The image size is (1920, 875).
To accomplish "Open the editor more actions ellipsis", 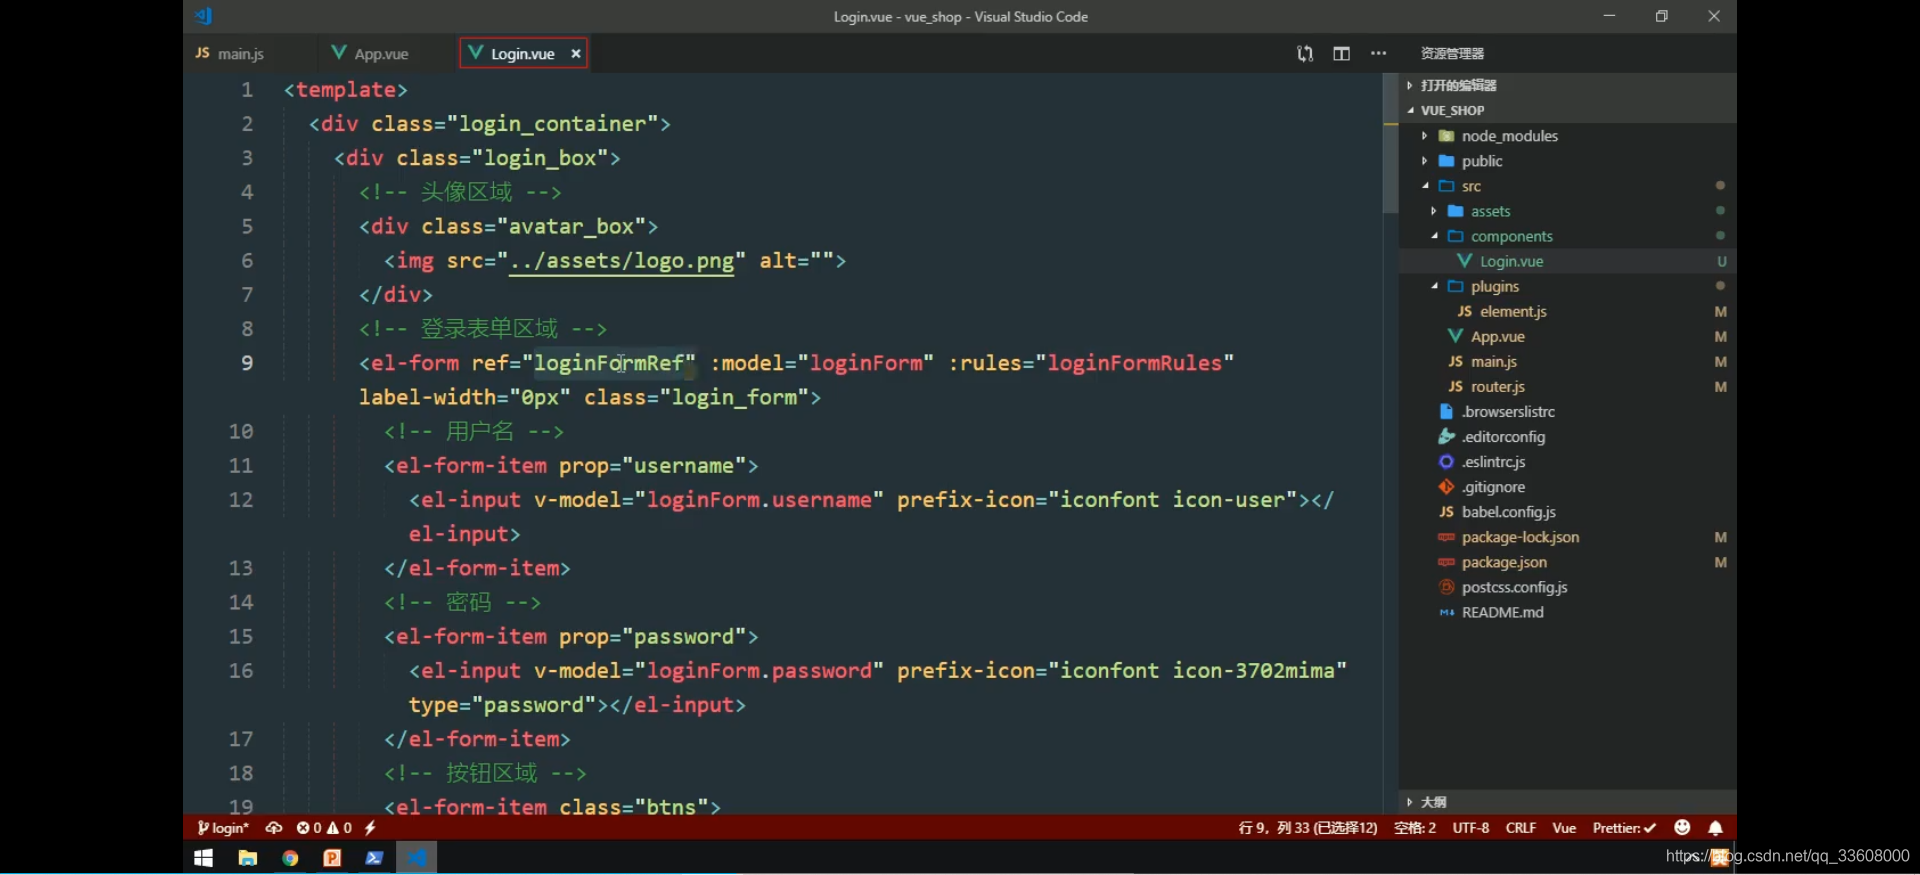I will coord(1379,54).
